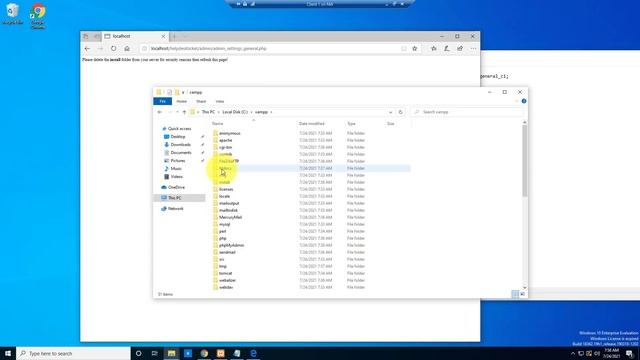Add page to favorites star in Edge address bar
This screenshot has height=360, width=640.
coord(415,49)
